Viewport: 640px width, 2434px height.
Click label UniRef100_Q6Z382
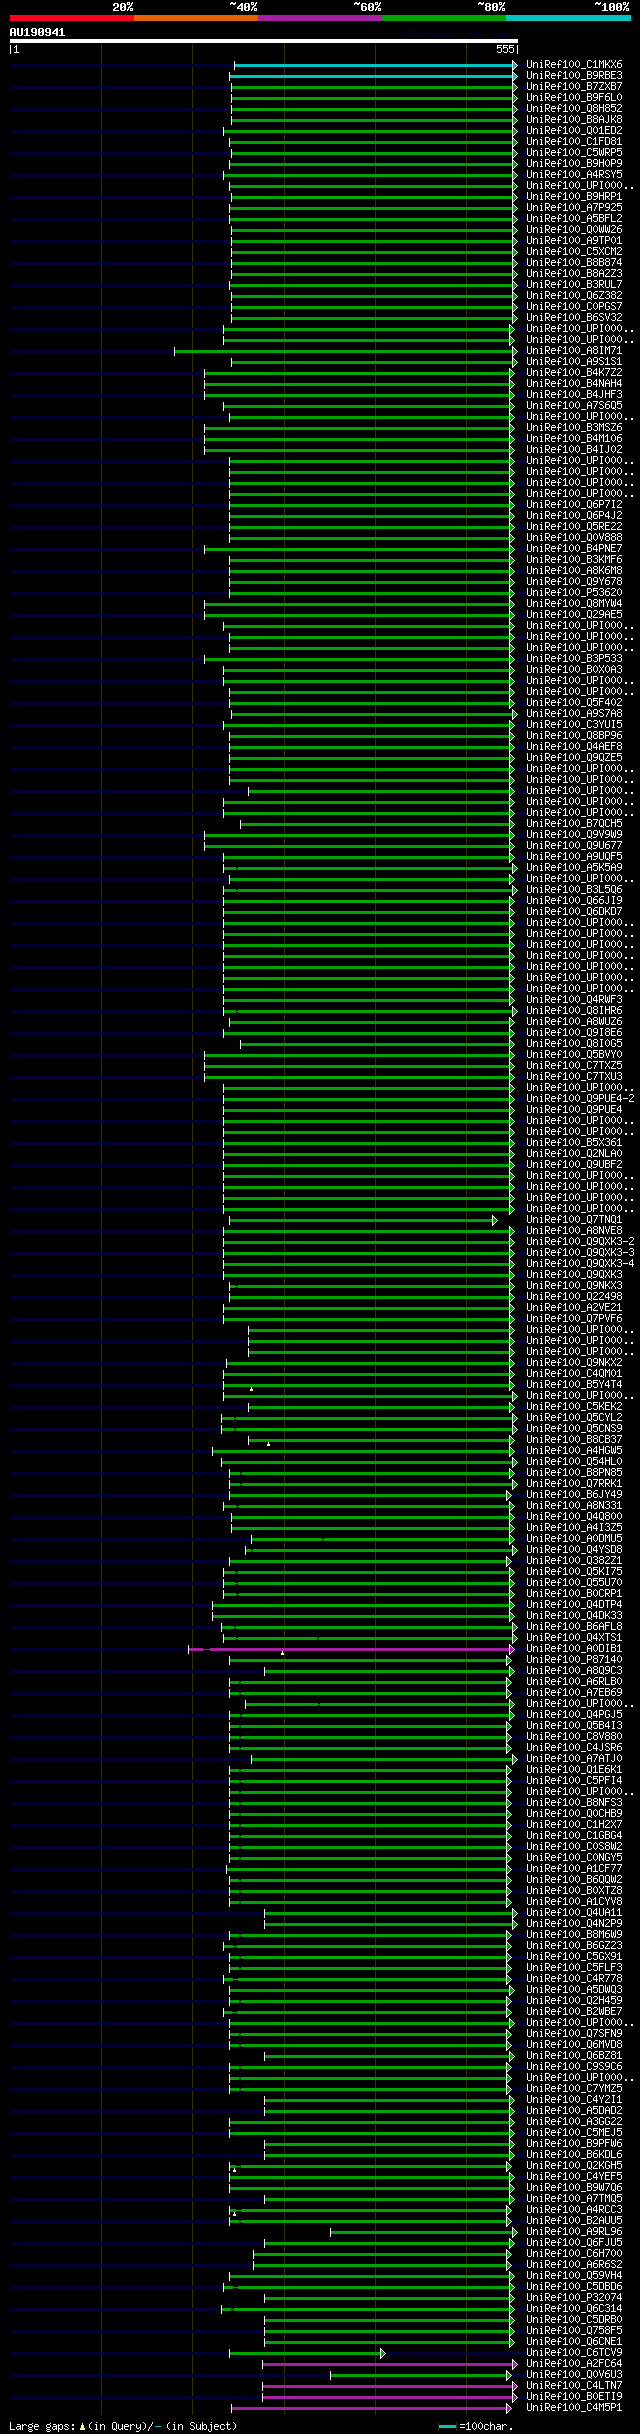(574, 296)
